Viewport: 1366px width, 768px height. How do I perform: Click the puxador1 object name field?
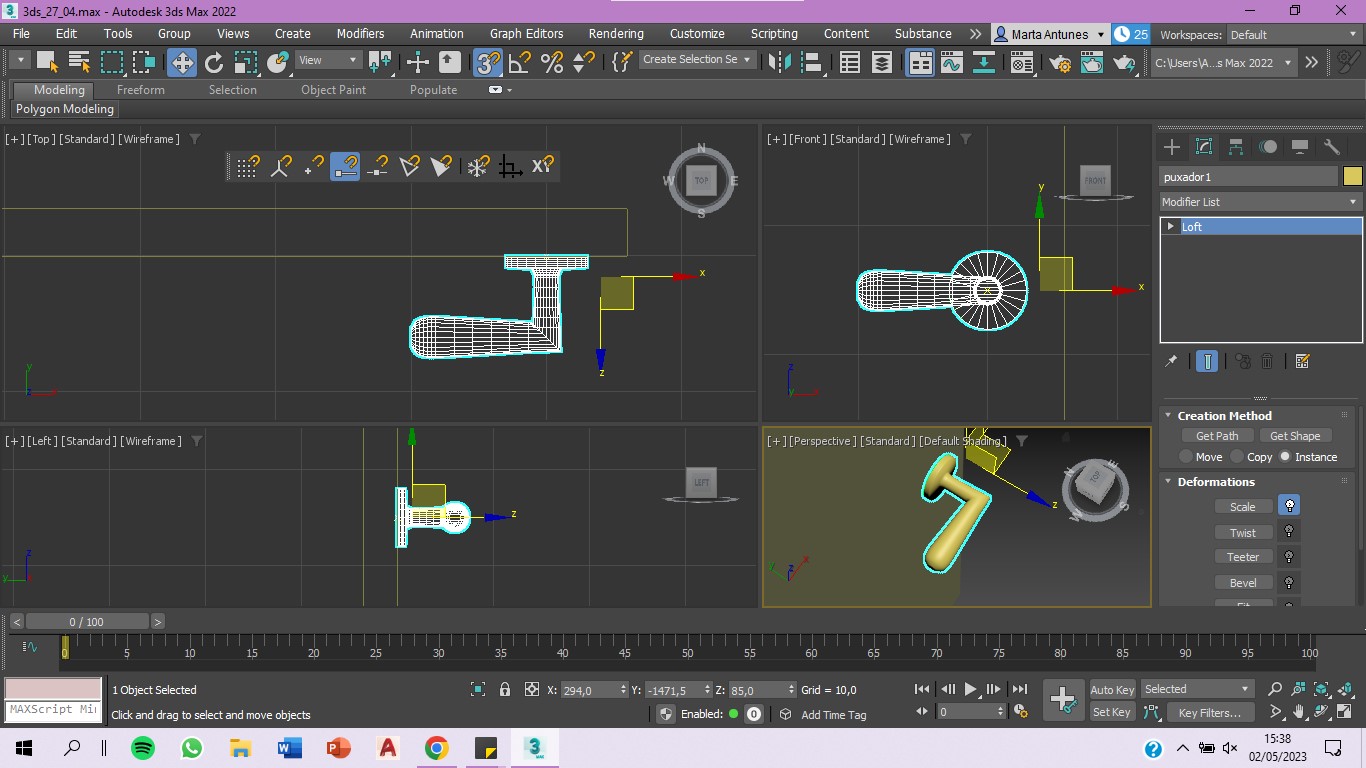point(1248,177)
